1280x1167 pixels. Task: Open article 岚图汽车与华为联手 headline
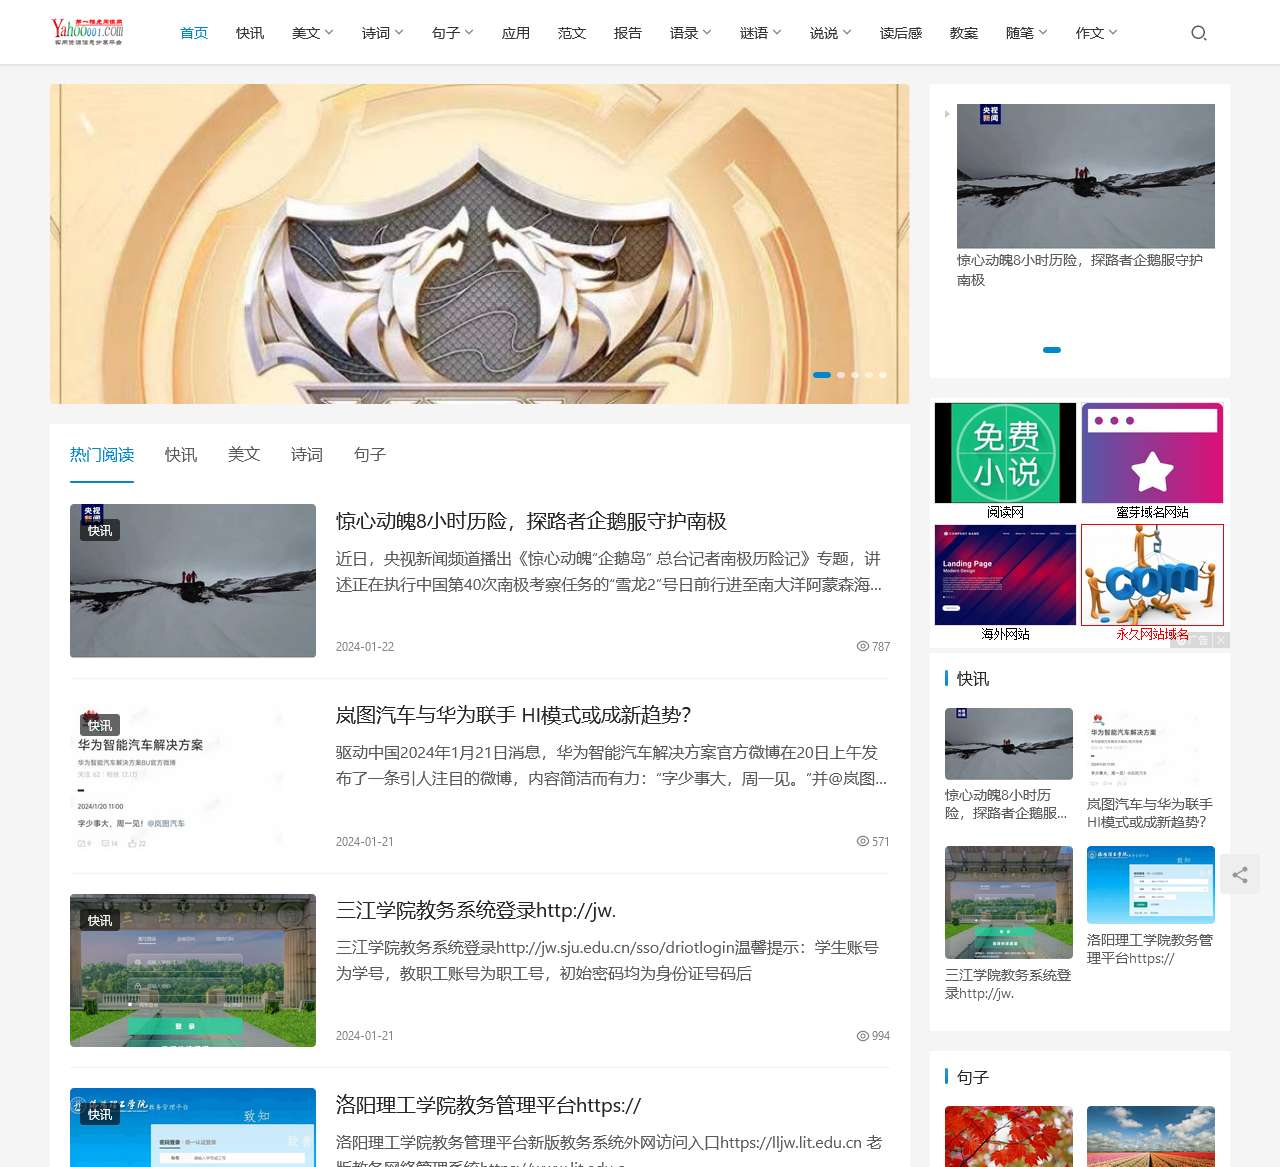click(514, 715)
